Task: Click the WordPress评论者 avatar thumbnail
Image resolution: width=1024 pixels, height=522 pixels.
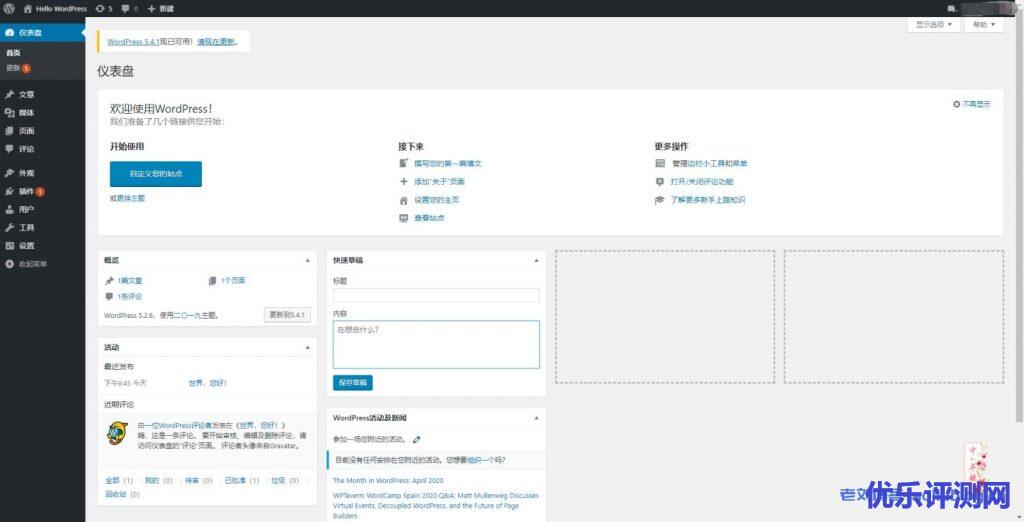Action: [x=118, y=434]
